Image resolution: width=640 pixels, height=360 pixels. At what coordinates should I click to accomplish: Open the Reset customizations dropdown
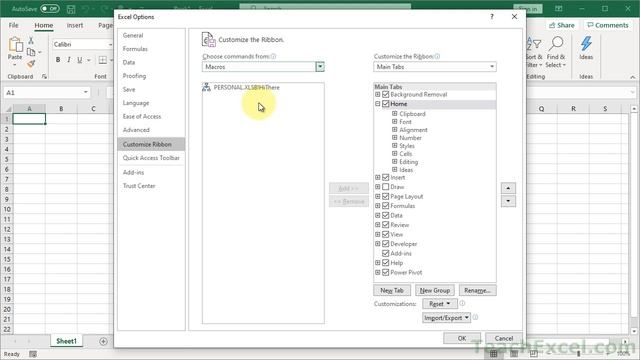(440, 304)
